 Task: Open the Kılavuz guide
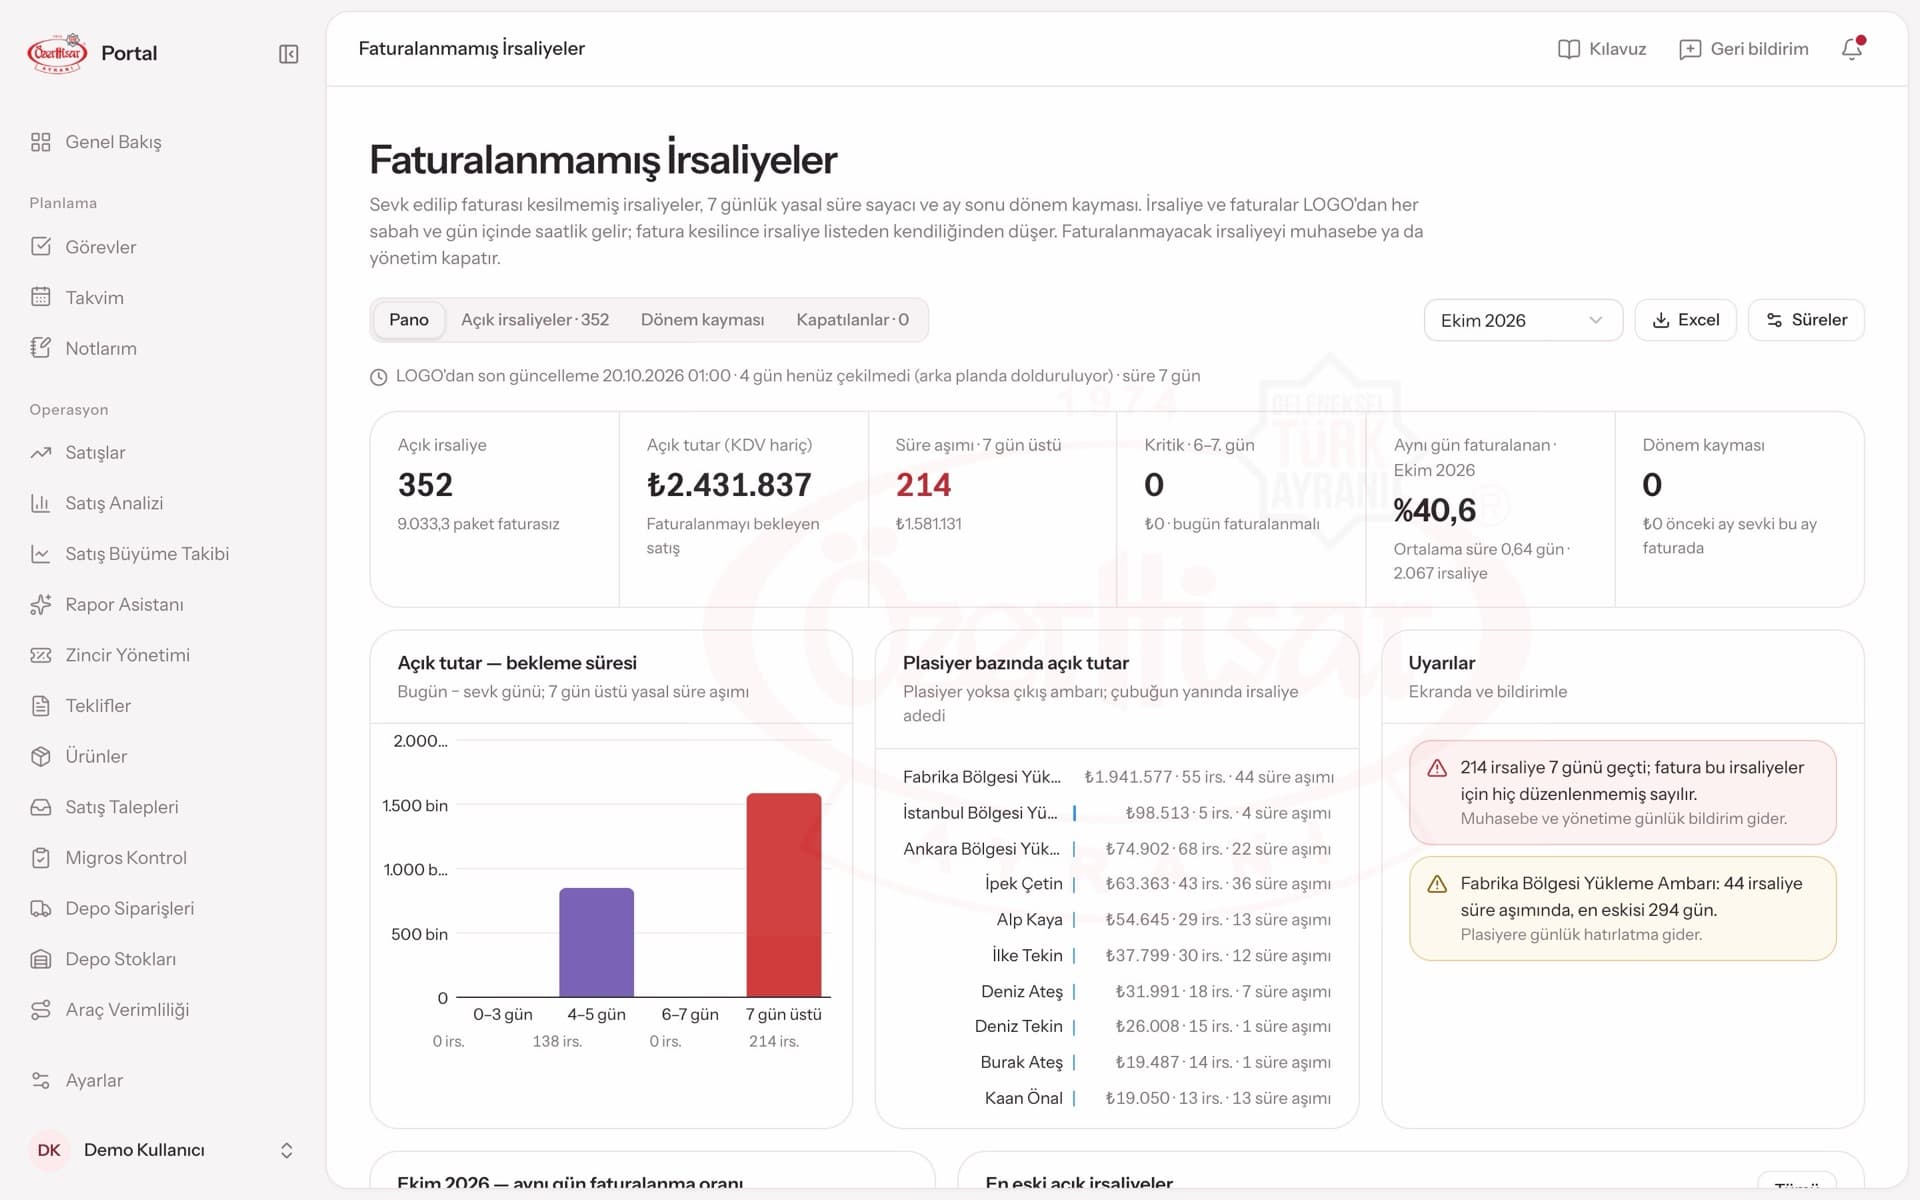(x=1602, y=49)
